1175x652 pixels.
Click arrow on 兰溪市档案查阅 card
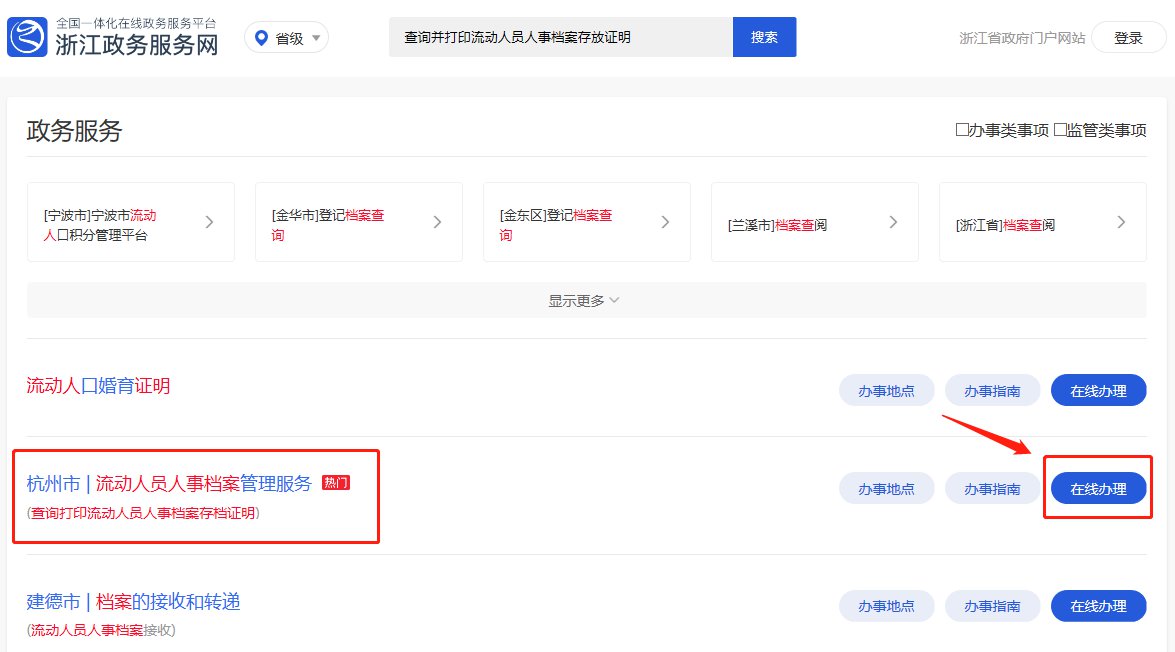click(x=893, y=222)
